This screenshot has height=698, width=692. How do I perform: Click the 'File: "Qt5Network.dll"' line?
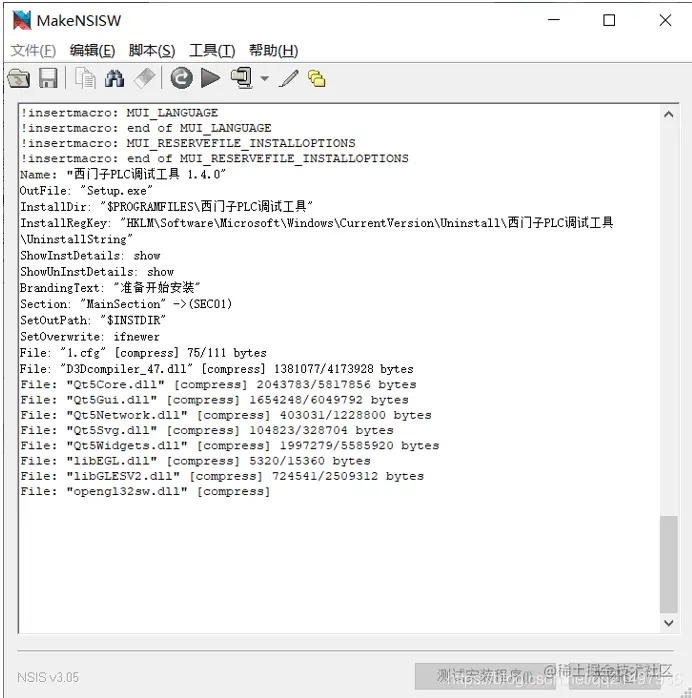click(x=226, y=415)
